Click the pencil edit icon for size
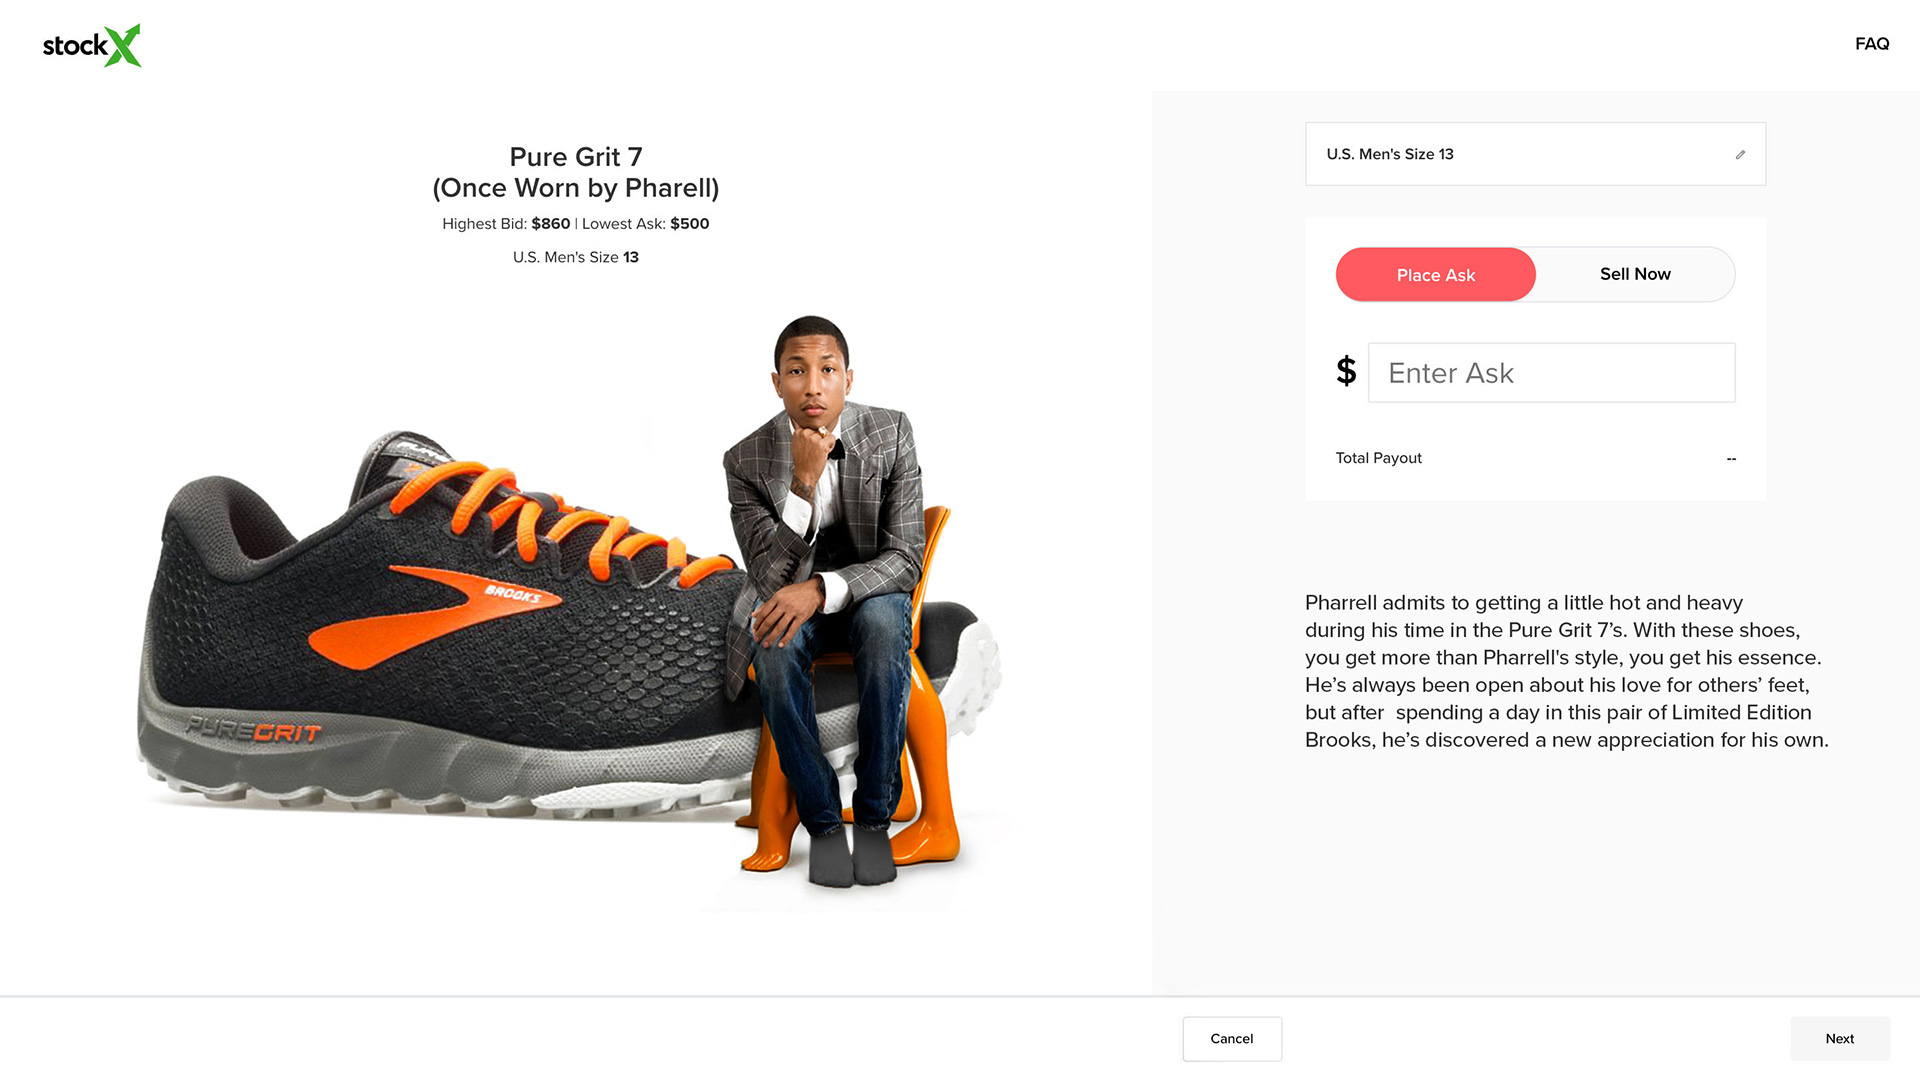This screenshot has width=1920, height=1080. [x=1740, y=155]
